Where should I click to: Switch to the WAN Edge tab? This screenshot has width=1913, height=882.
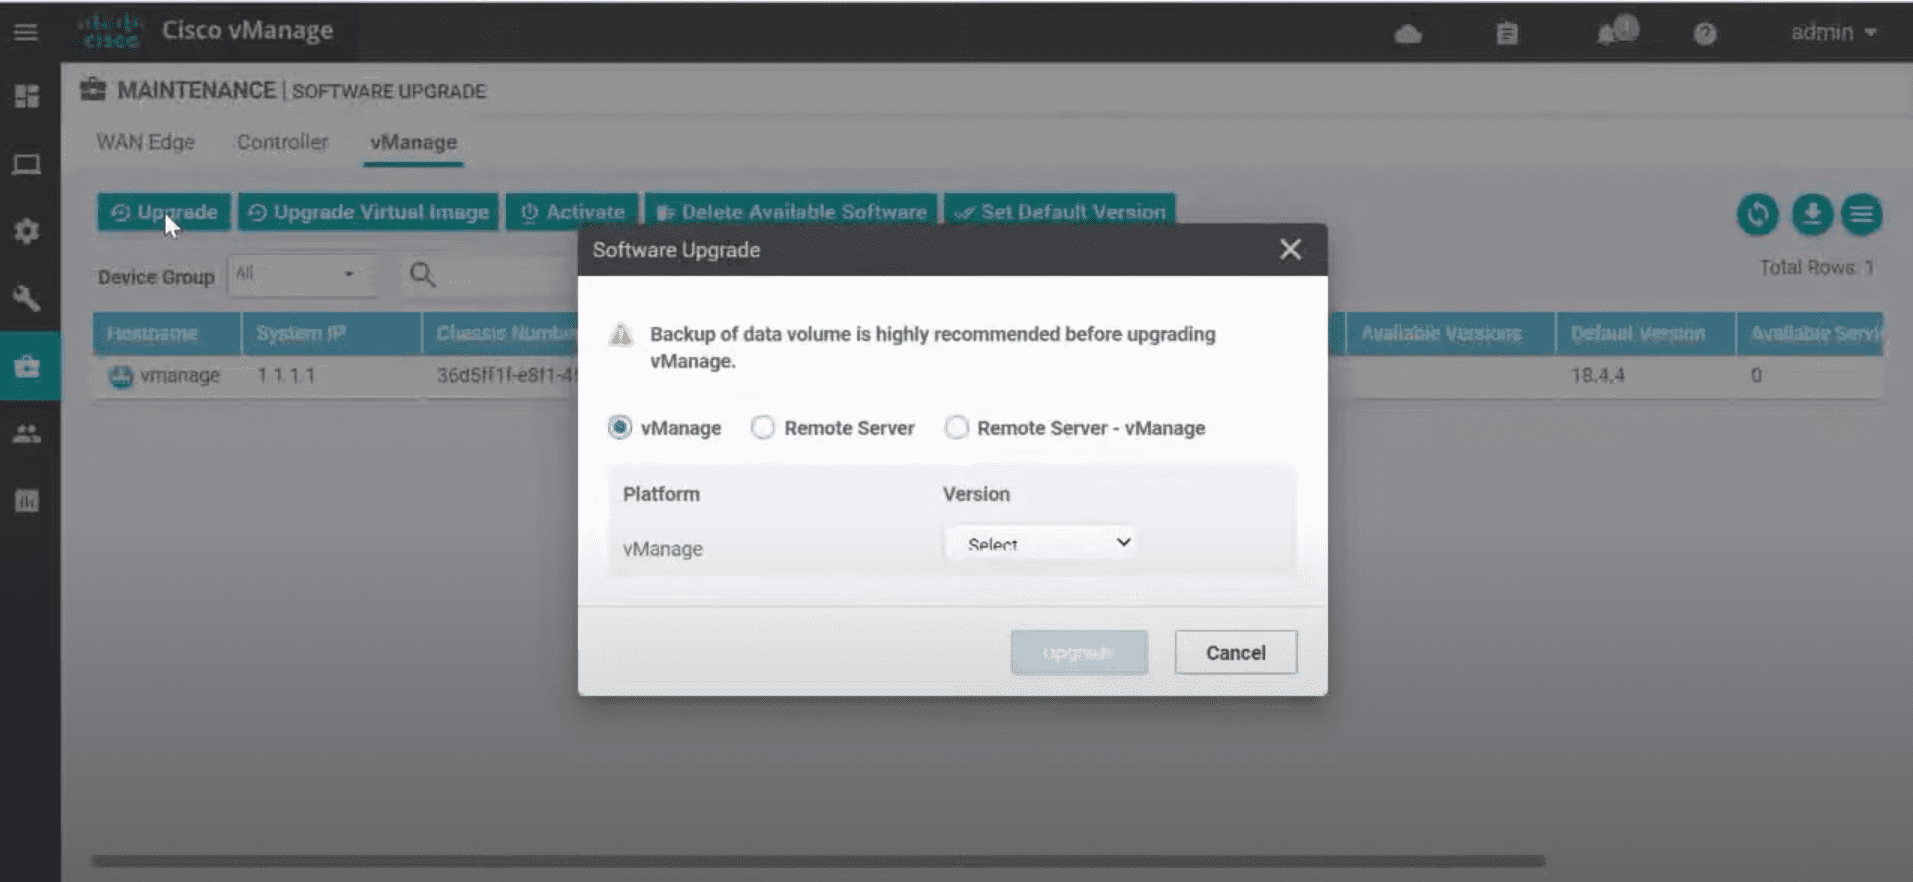pos(146,142)
